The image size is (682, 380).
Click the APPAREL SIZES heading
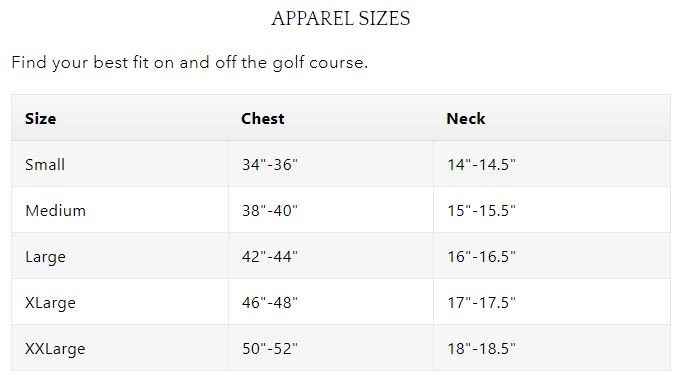tap(341, 19)
